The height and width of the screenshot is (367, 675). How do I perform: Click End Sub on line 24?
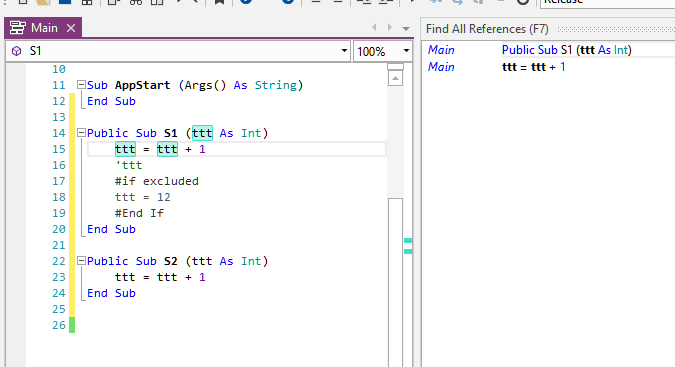coord(111,293)
